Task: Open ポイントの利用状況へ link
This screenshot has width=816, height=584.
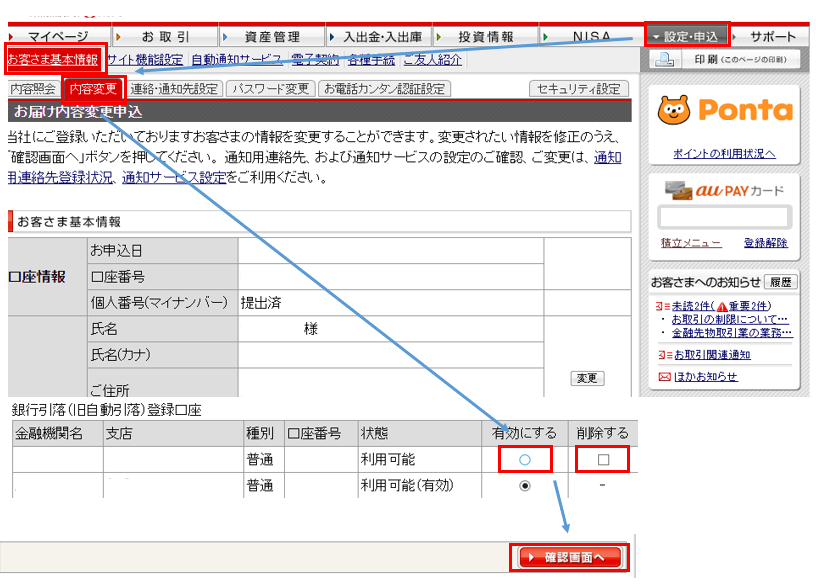Action: pyautogui.click(x=724, y=154)
